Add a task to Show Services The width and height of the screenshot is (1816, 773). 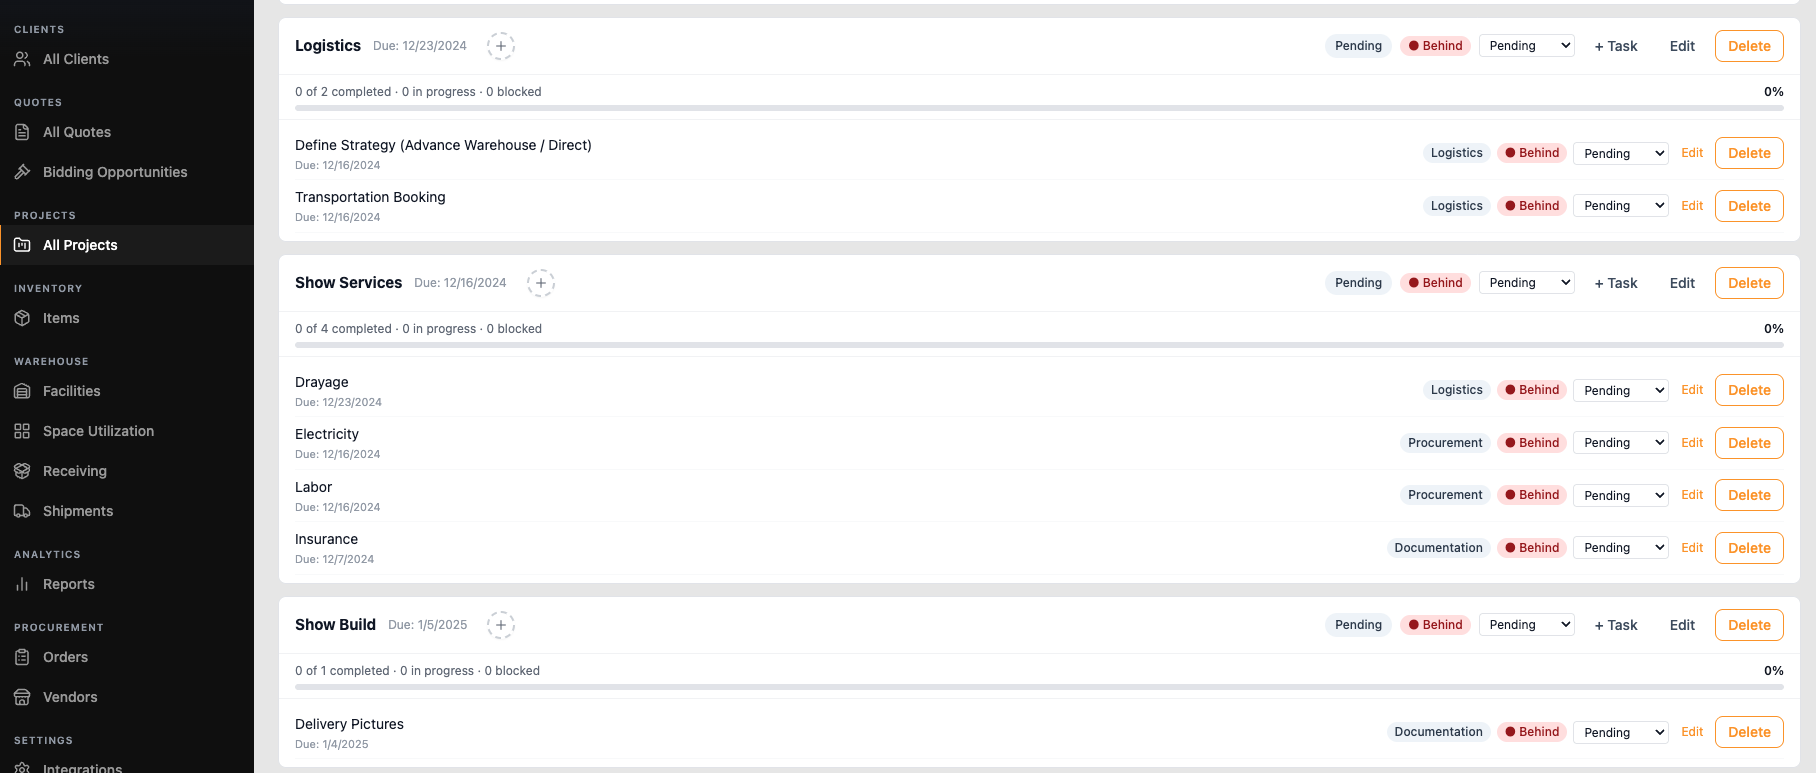pos(1616,283)
